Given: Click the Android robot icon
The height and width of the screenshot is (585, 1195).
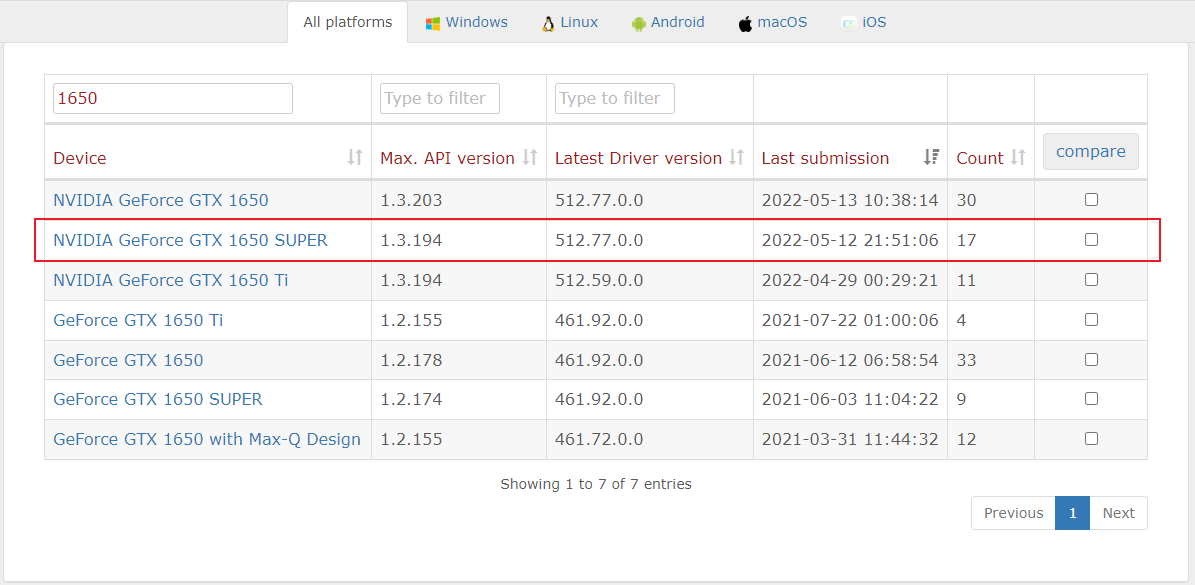Looking at the screenshot, I should tap(639, 24).
